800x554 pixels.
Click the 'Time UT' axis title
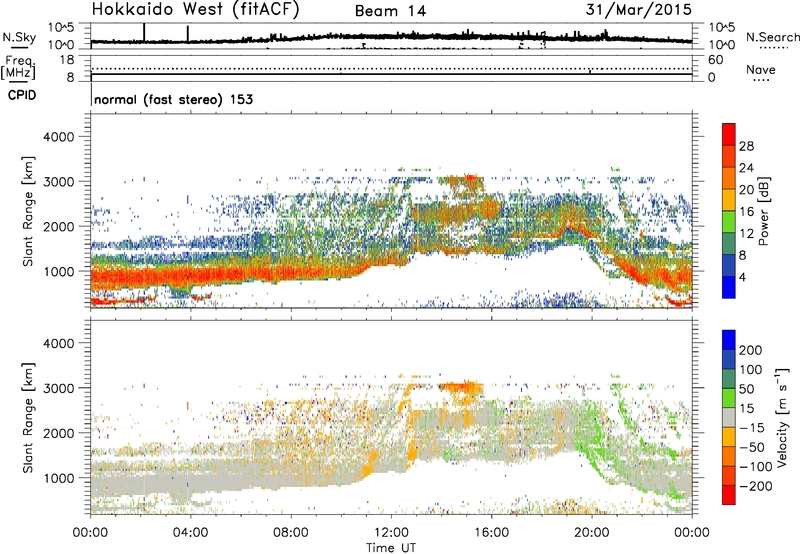click(x=391, y=547)
